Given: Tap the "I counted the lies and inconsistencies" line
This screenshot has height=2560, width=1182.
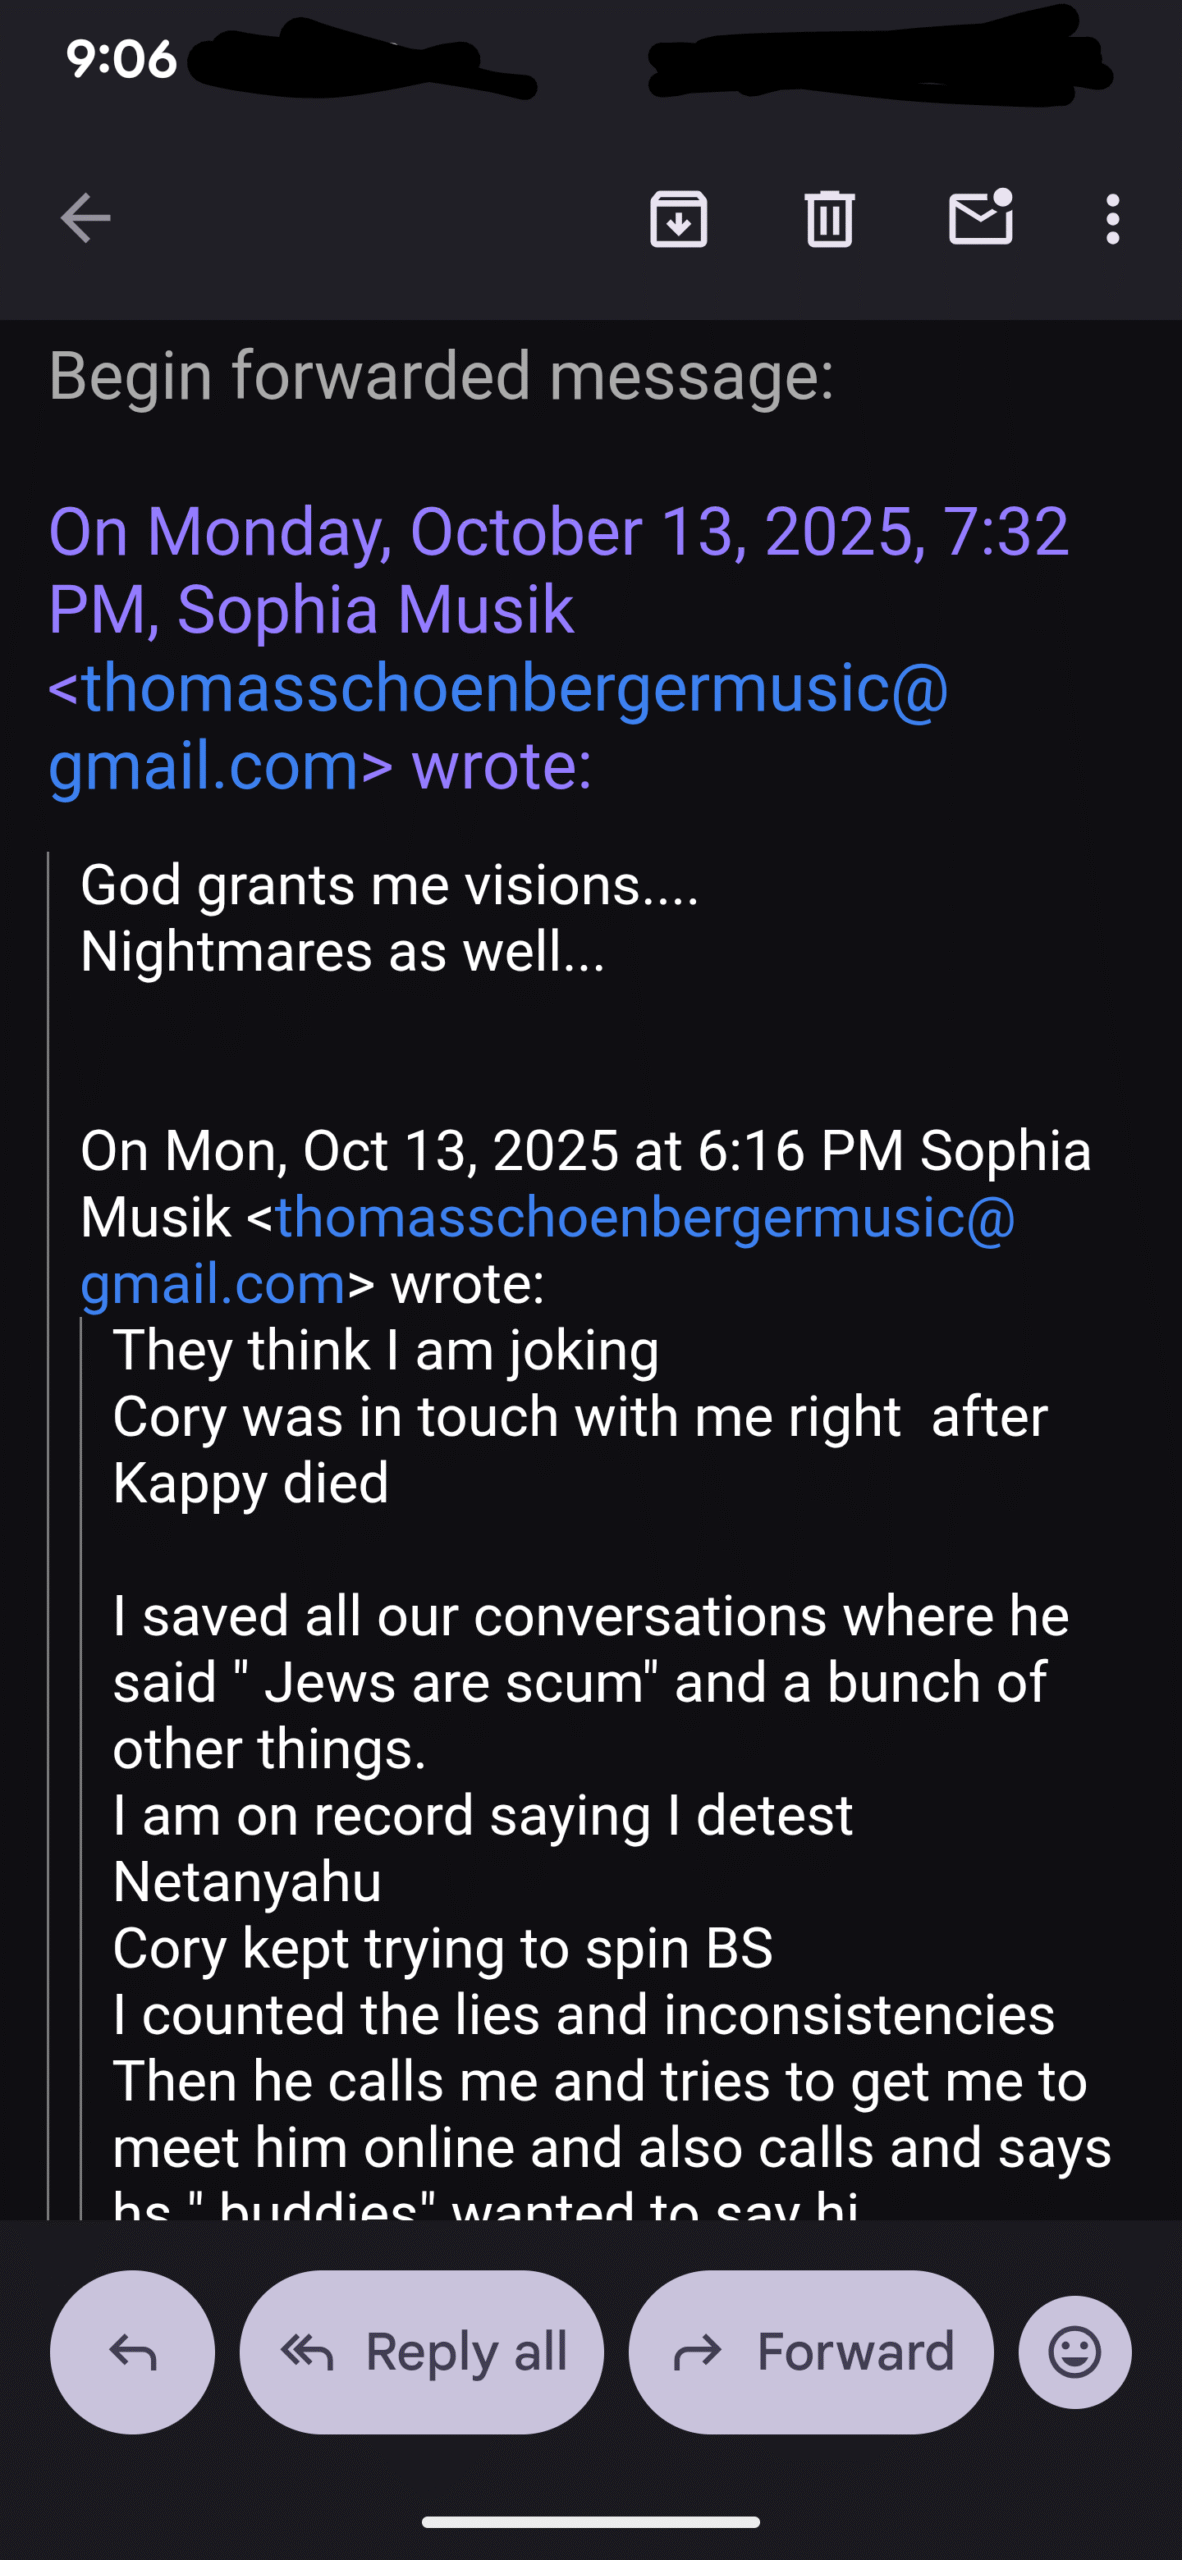Looking at the screenshot, I should click(x=583, y=2014).
